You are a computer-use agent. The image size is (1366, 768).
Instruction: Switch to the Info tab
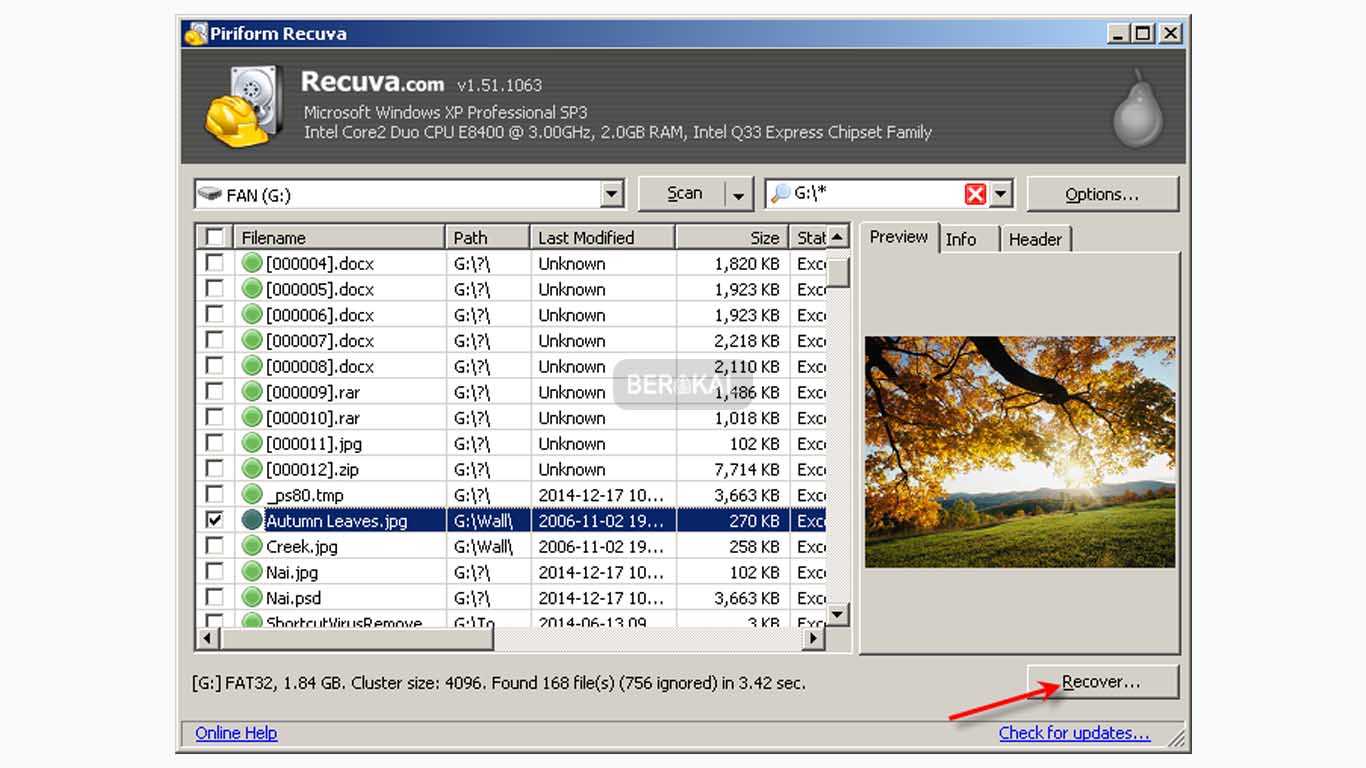coord(962,239)
